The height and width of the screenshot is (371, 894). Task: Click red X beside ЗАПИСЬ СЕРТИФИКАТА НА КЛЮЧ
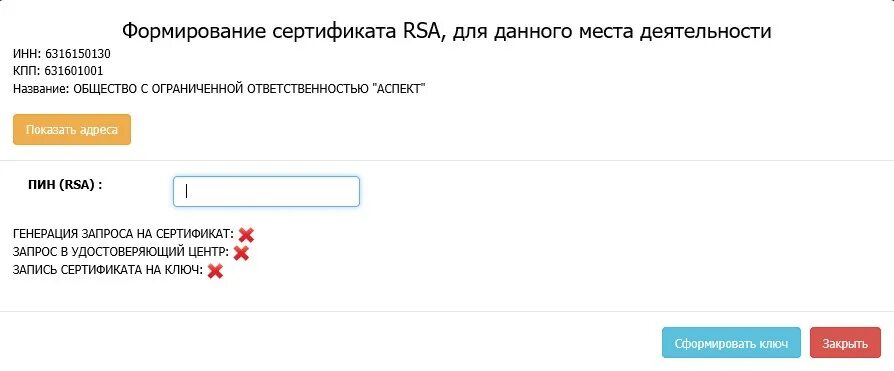[215, 271]
